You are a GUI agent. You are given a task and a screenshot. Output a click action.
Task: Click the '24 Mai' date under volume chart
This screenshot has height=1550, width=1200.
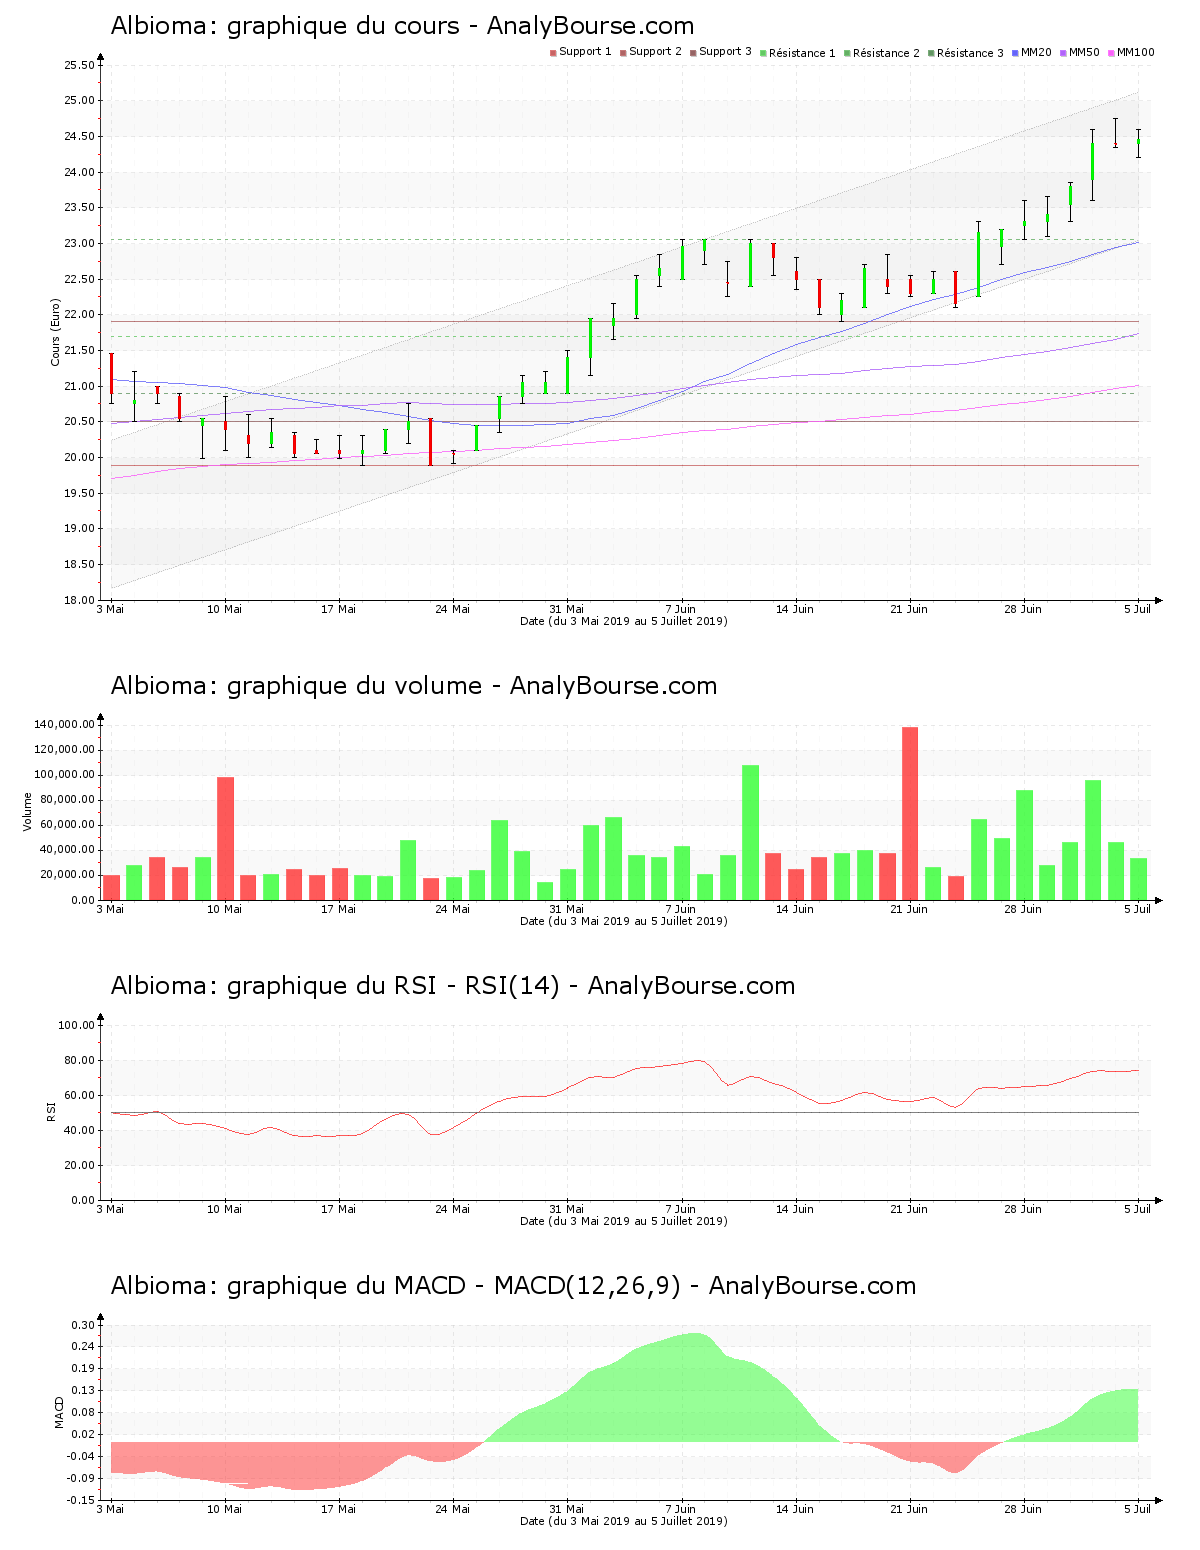click(x=453, y=909)
